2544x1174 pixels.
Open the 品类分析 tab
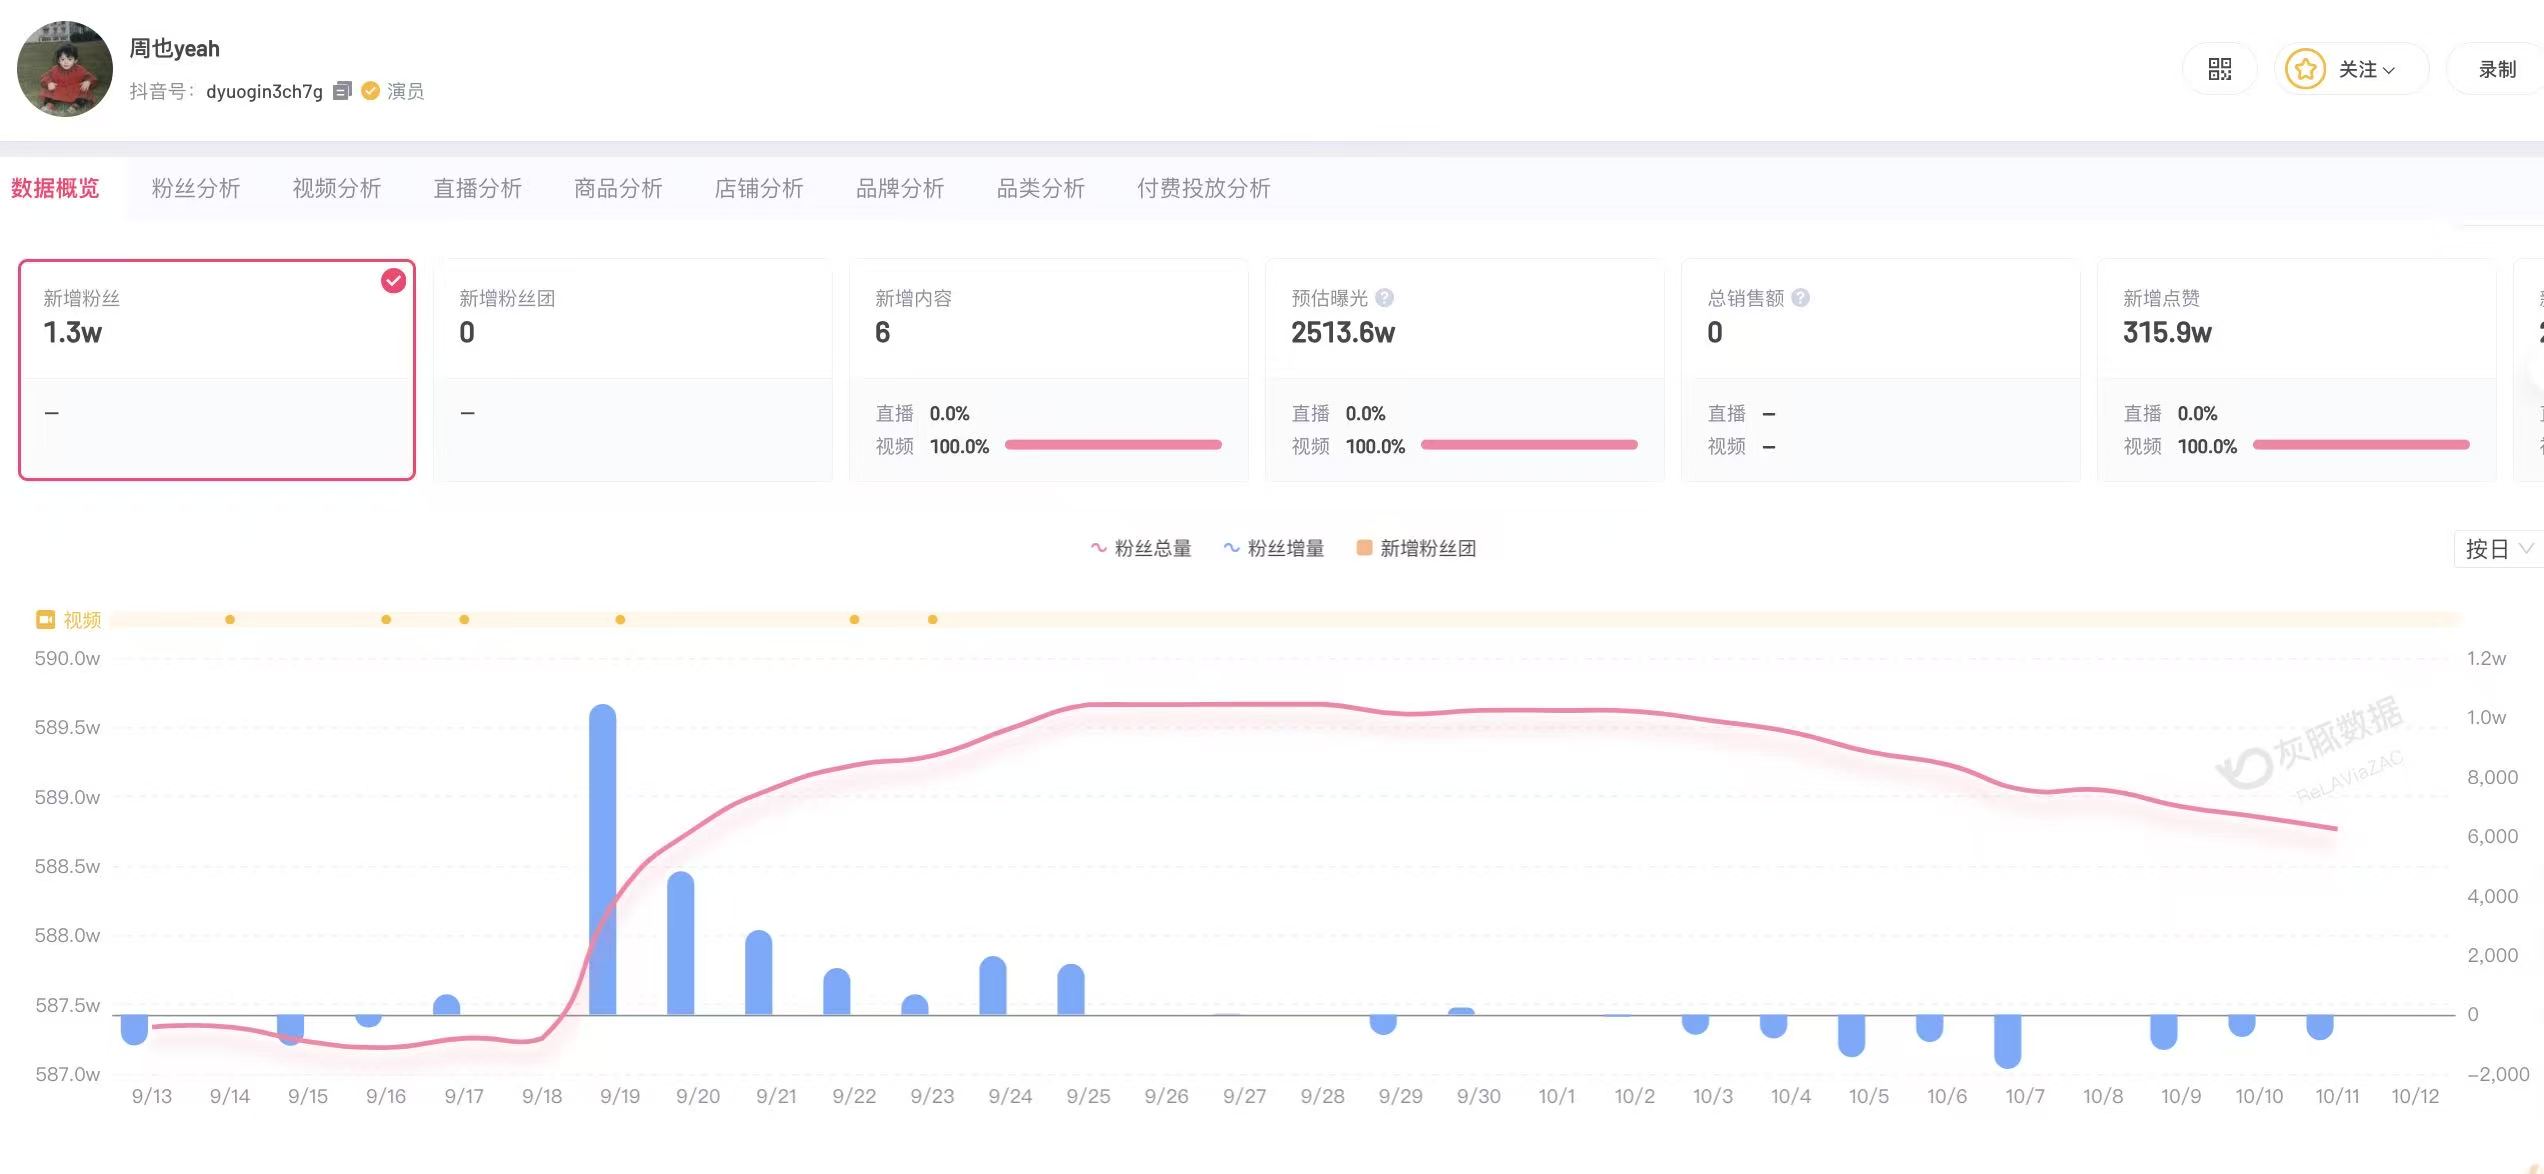click(1041, 188)
